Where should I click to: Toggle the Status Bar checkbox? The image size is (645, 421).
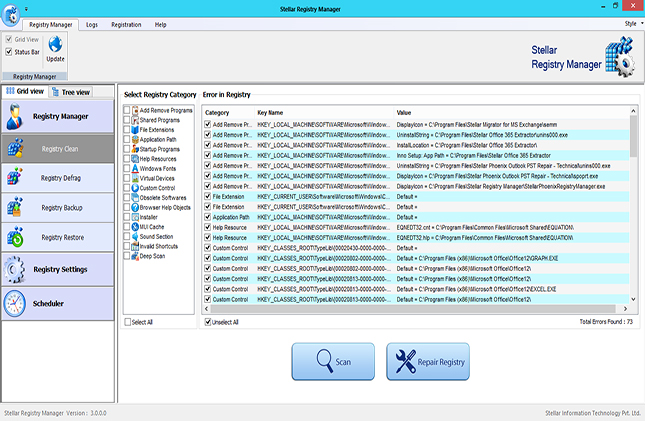coord(9,52)
